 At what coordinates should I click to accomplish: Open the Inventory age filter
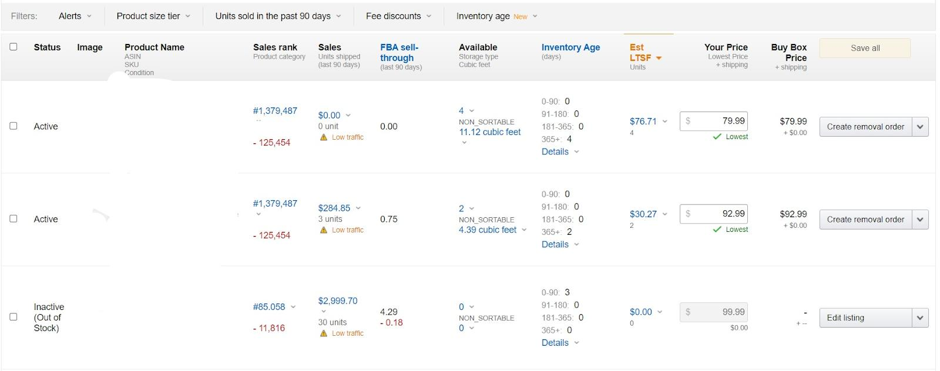tap(496, 16)
